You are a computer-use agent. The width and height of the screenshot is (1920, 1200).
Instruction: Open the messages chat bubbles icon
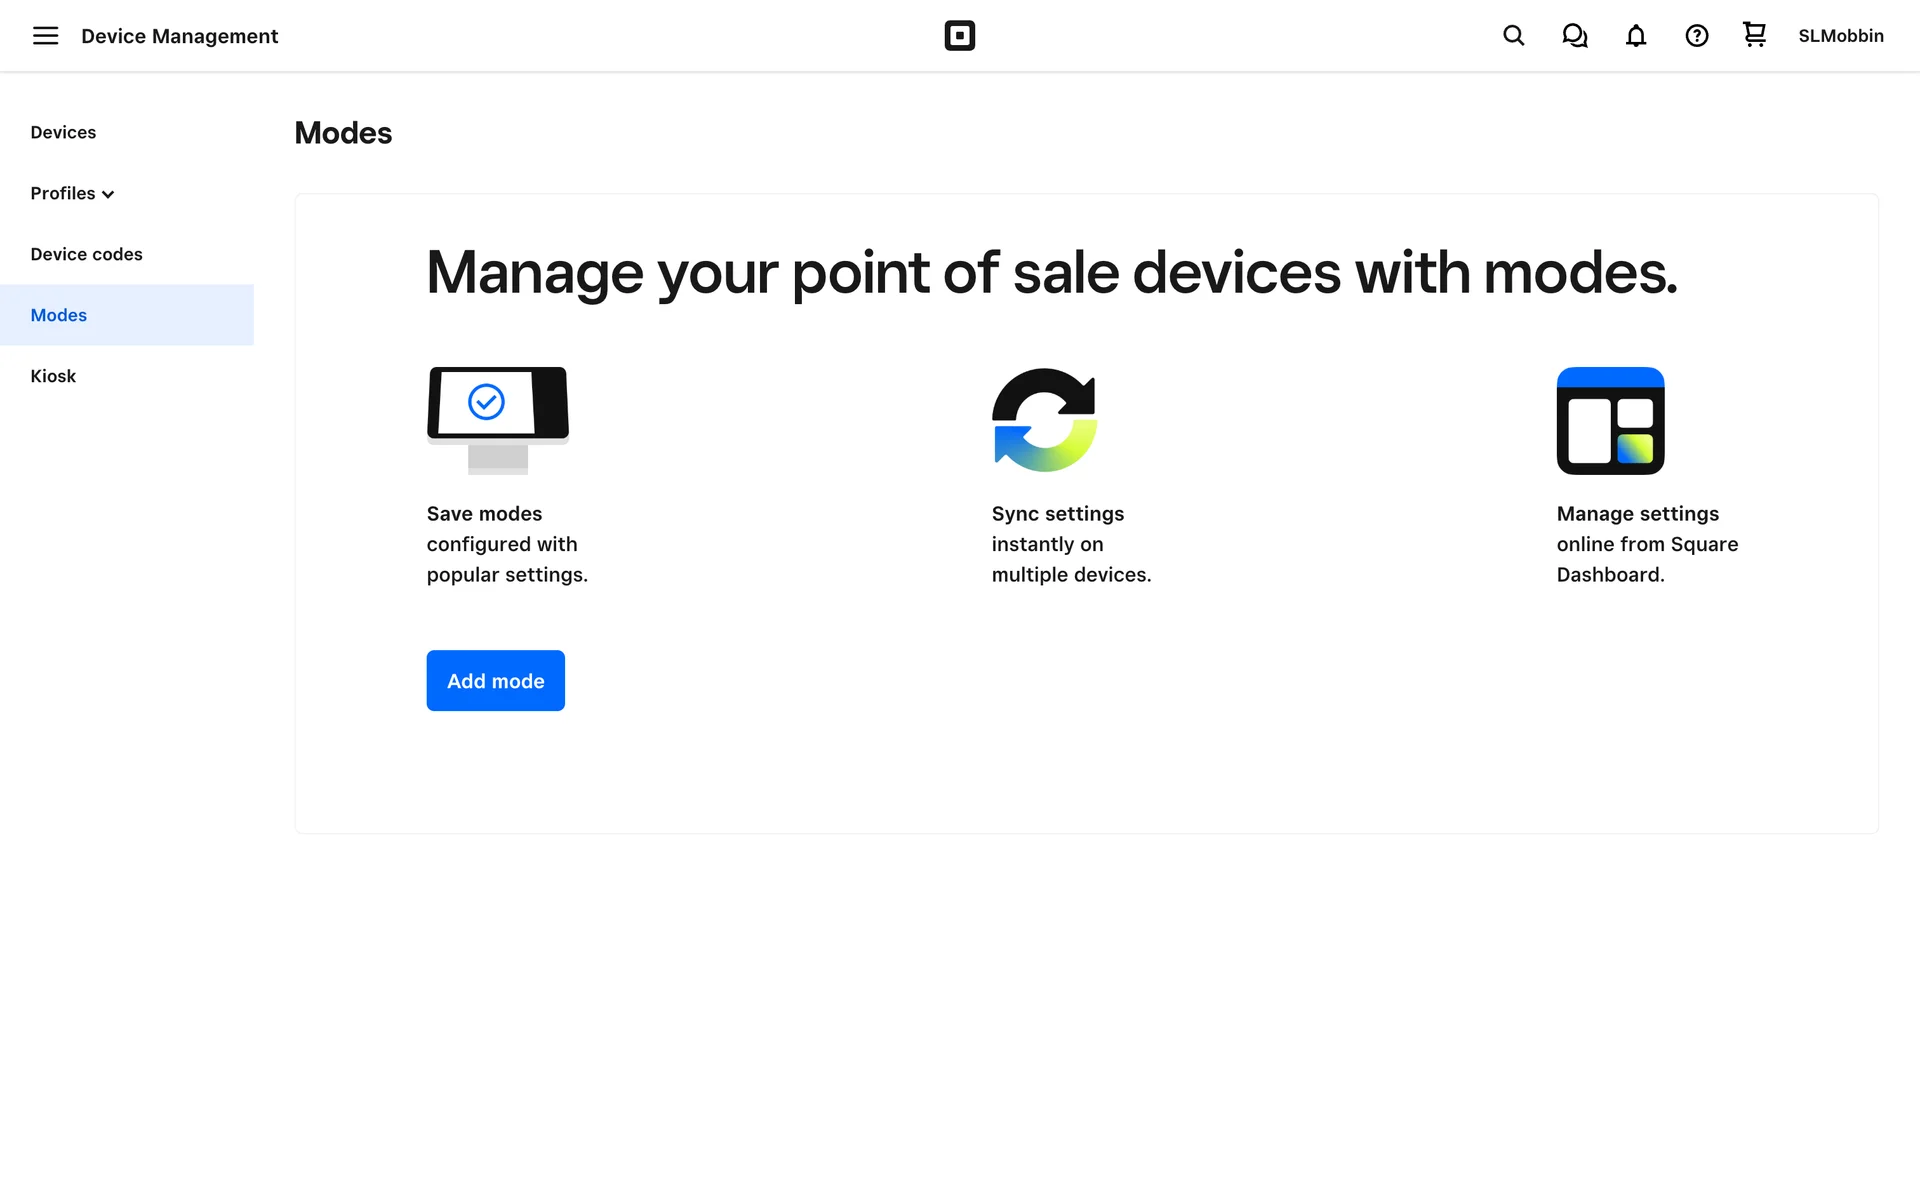[x=1574, y=36]
